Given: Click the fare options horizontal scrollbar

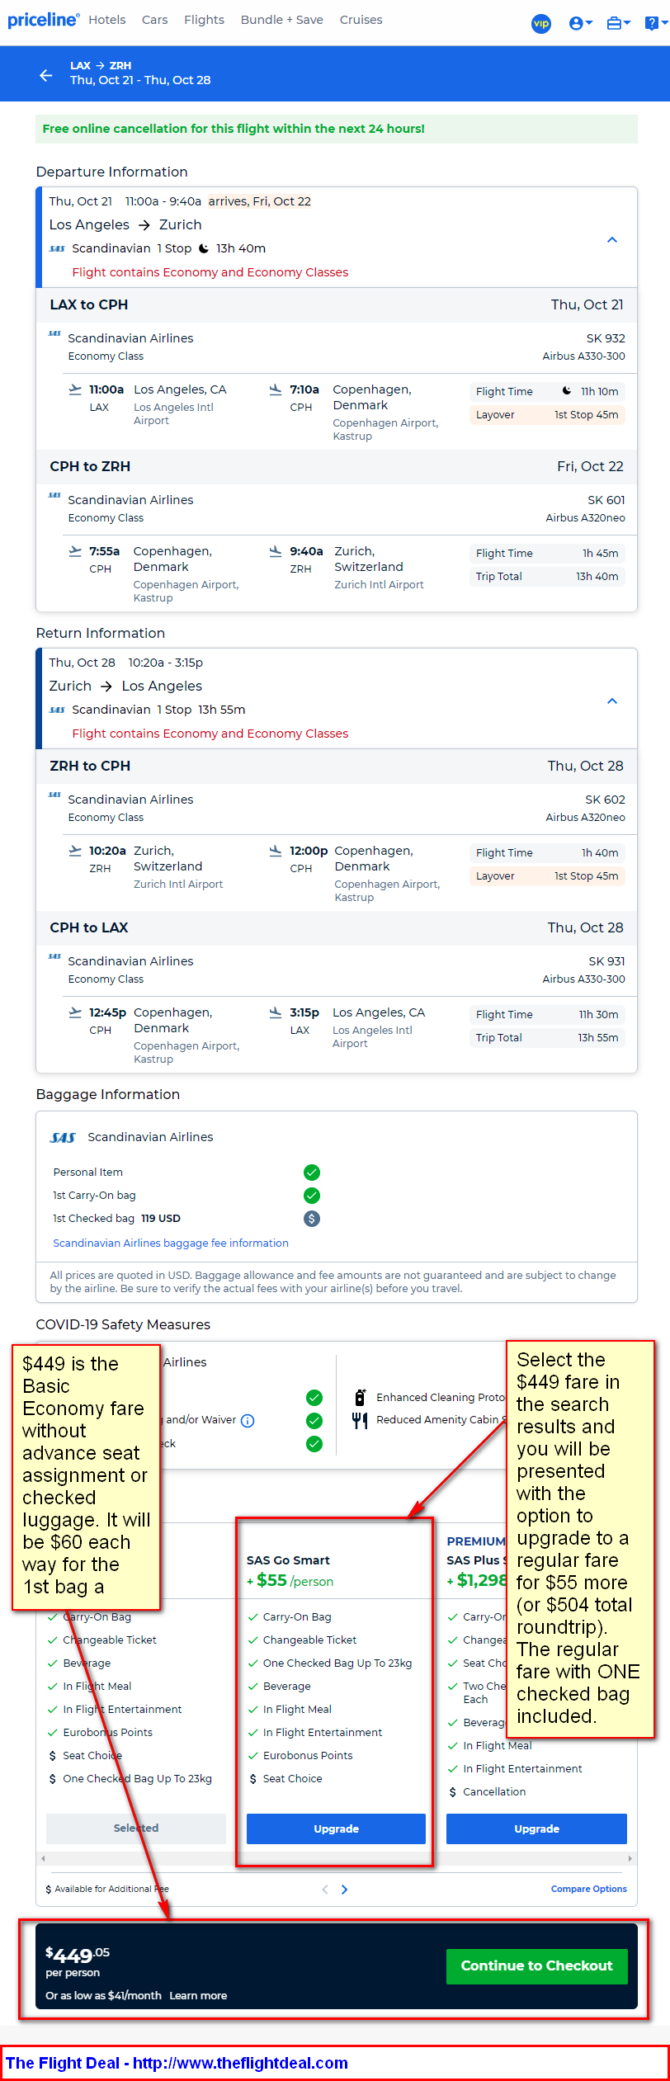Looking at the screenshot, I should (x=336, y=1858).
